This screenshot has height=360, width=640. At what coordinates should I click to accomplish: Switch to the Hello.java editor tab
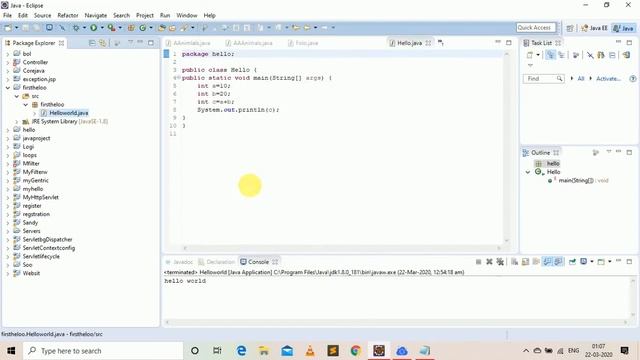pos(409,43)
